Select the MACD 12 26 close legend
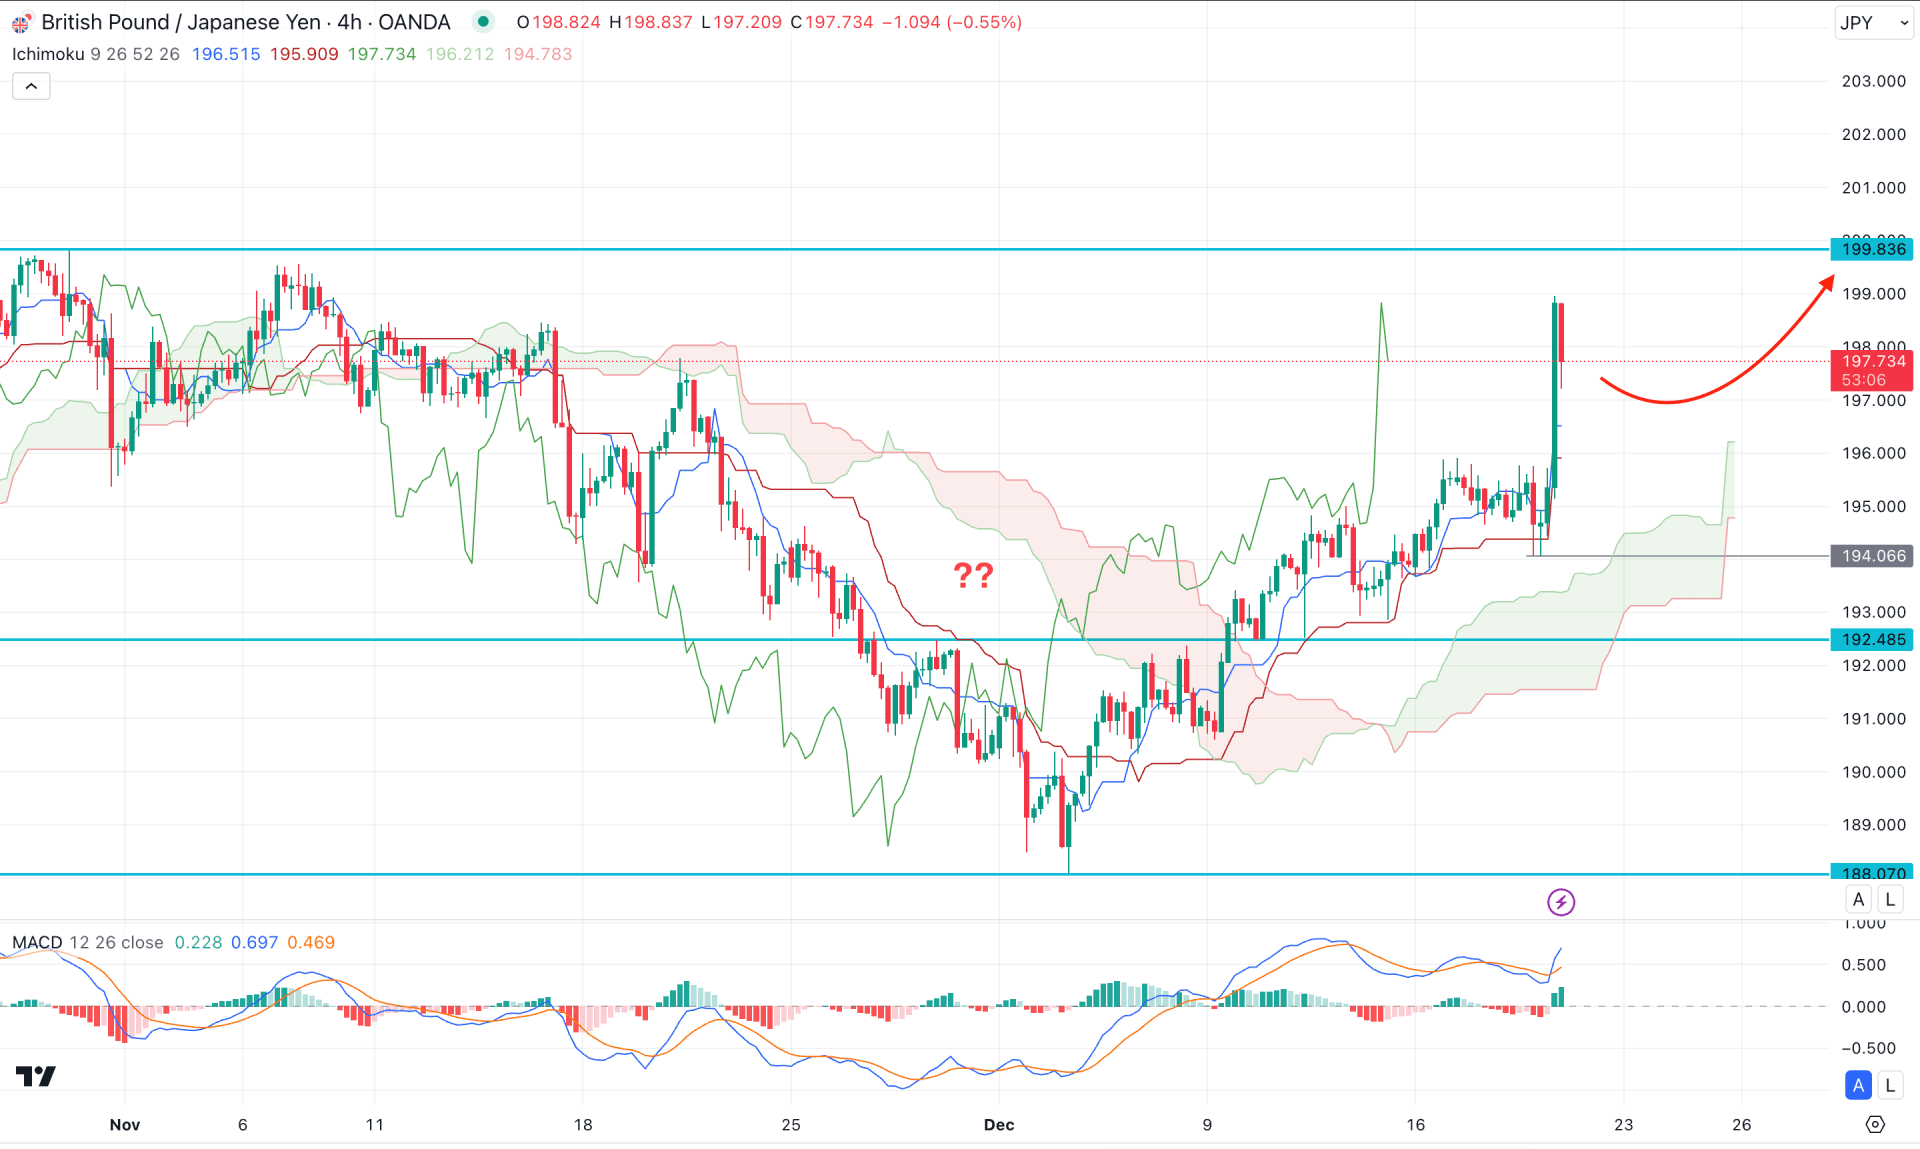1920x1149 pixels. pyautogui.click(x=88, y=942)
